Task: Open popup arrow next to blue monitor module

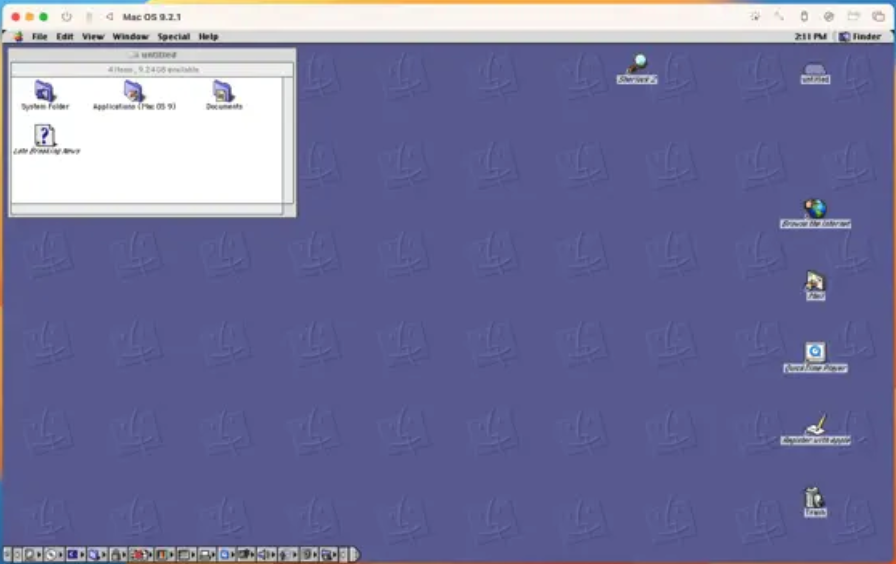Action: (82, 554)
